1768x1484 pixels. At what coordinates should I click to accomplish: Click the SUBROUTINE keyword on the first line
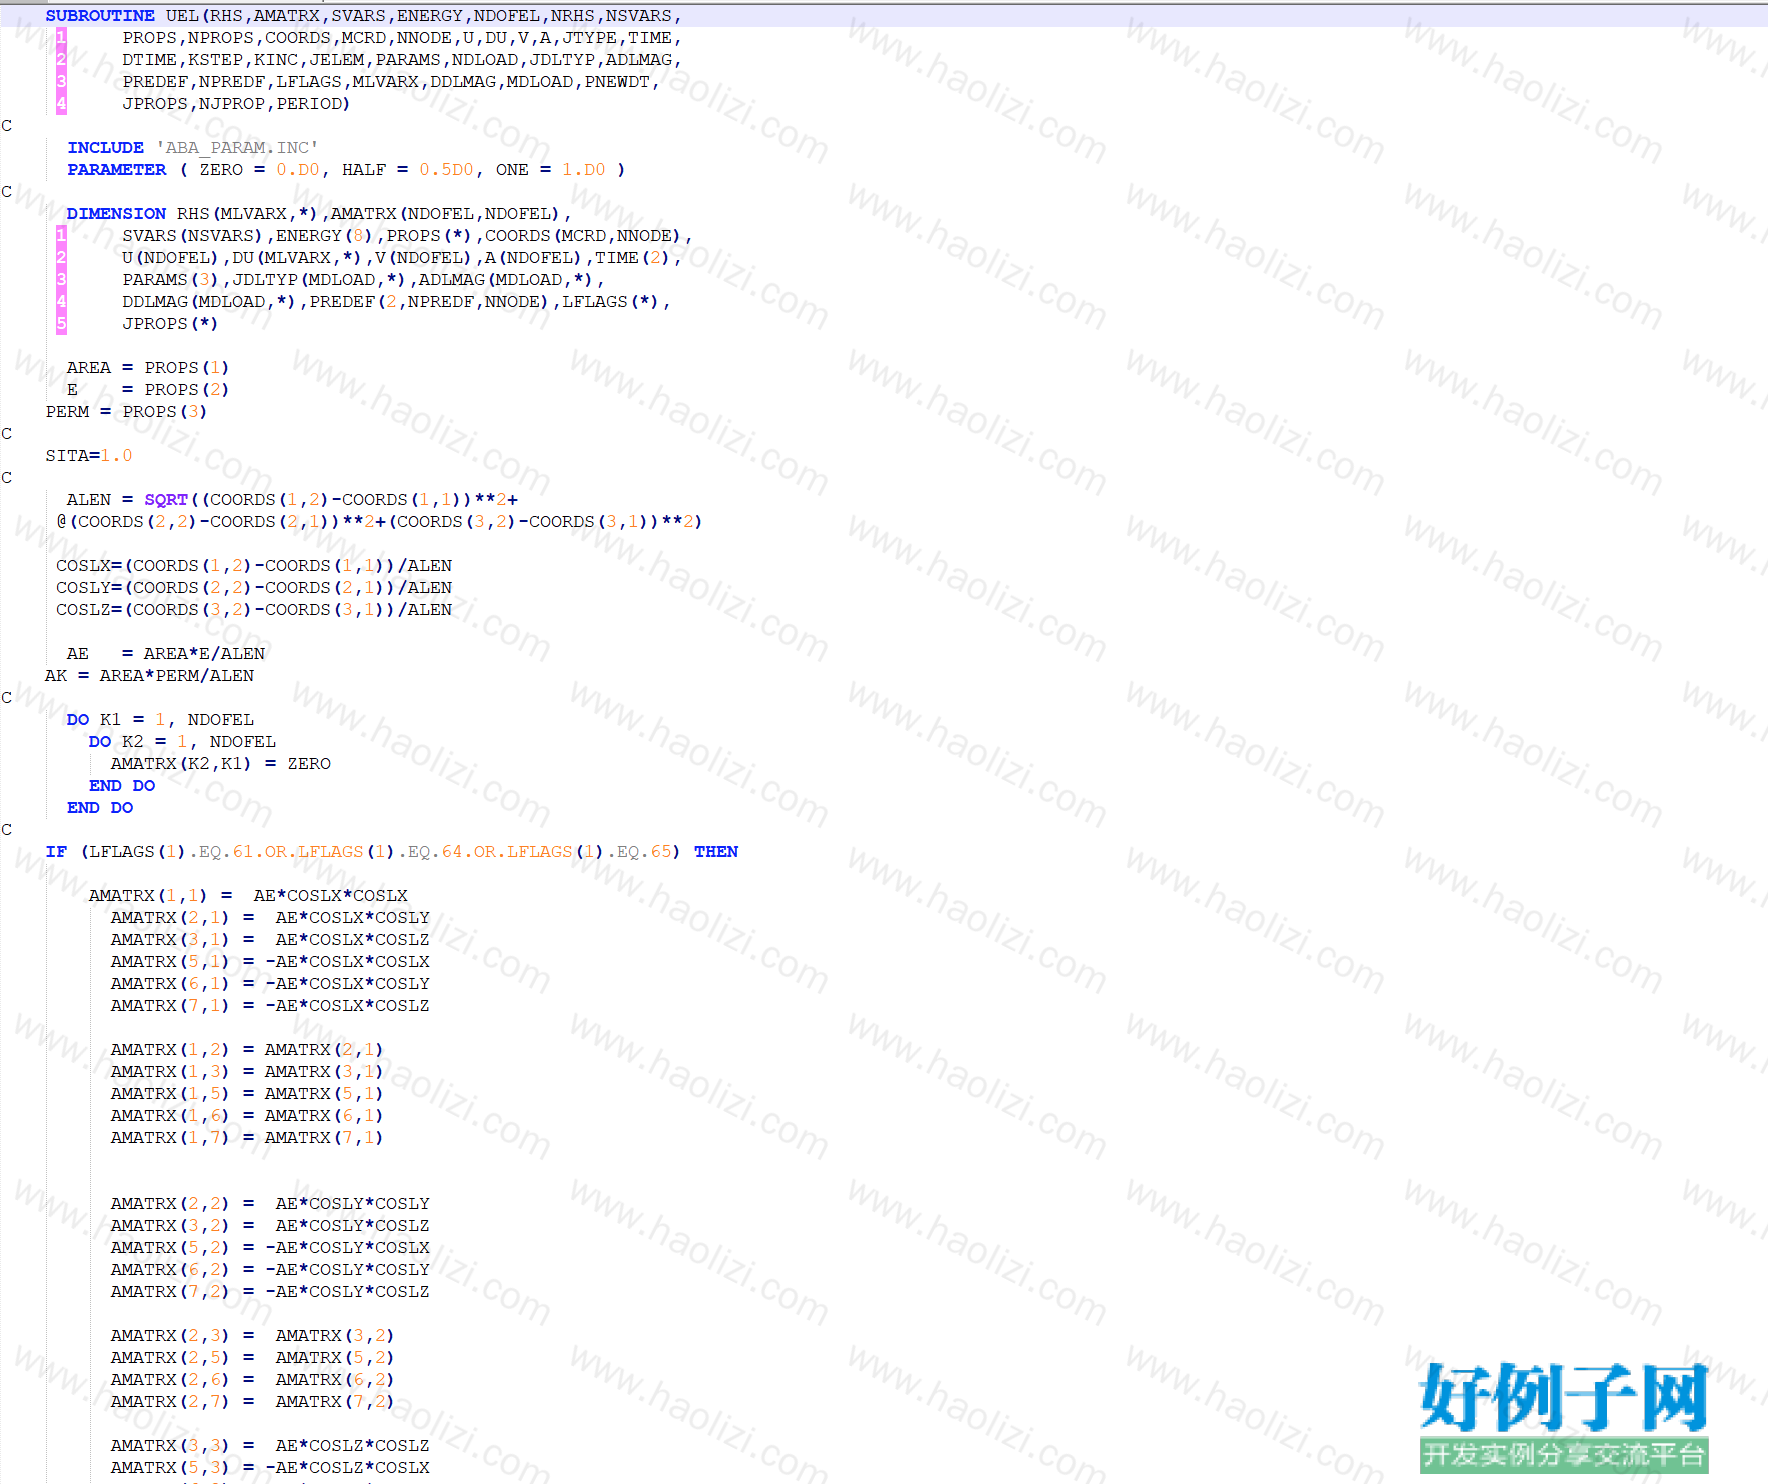[x=100, y=16]
